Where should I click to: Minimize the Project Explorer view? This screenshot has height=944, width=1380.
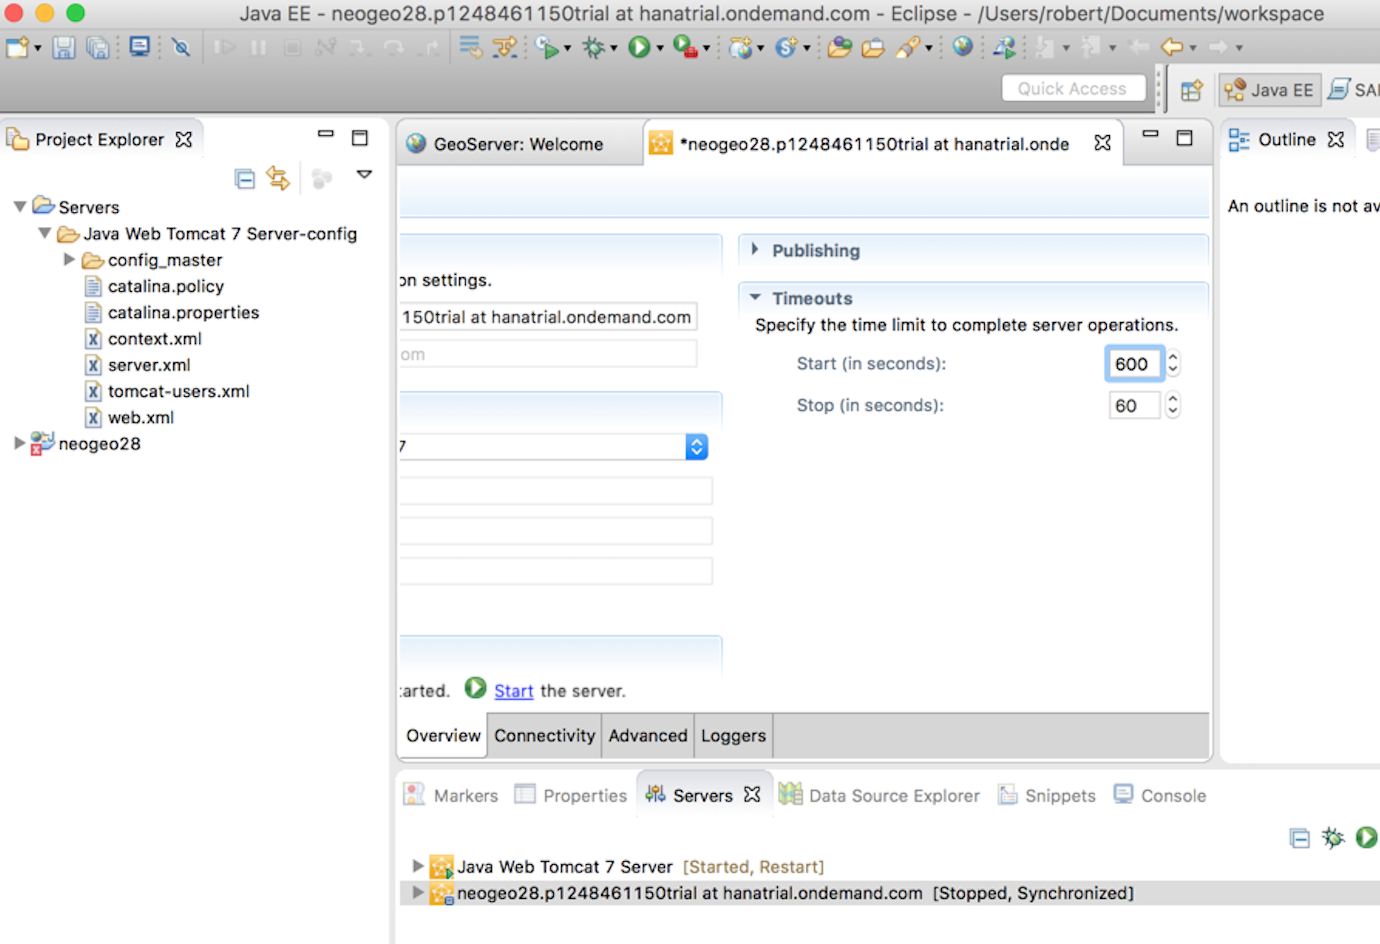326,134
